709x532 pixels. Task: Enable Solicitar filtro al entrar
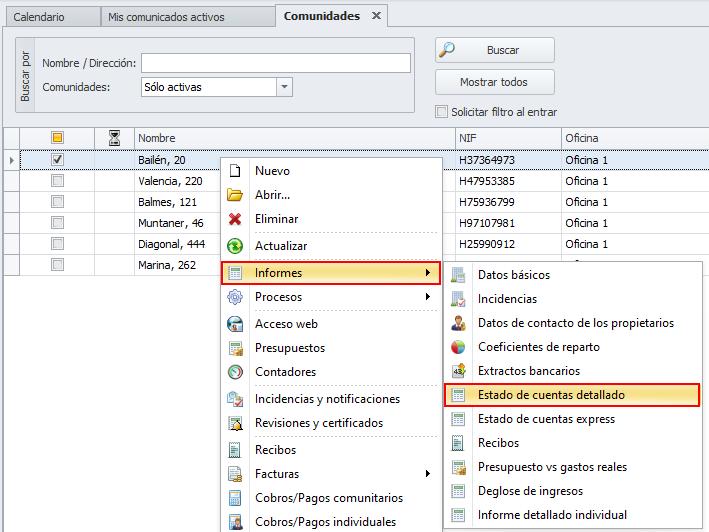(441, 112)
